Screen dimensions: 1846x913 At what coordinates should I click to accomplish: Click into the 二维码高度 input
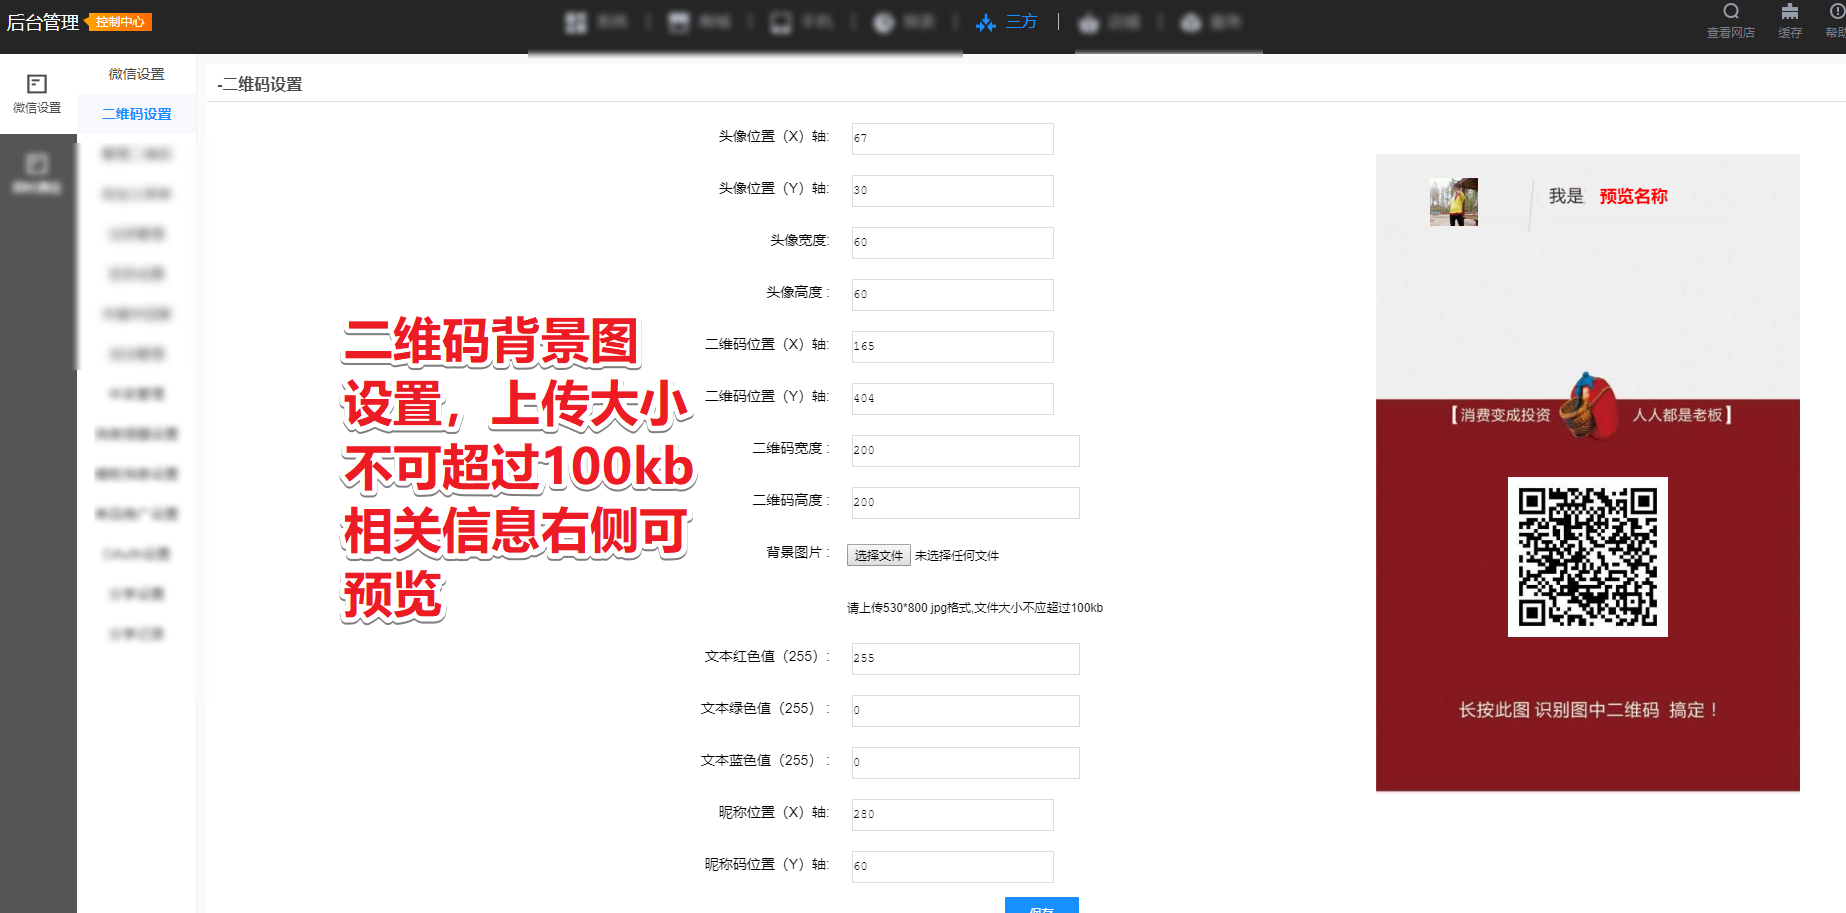[x=965, y=503]
